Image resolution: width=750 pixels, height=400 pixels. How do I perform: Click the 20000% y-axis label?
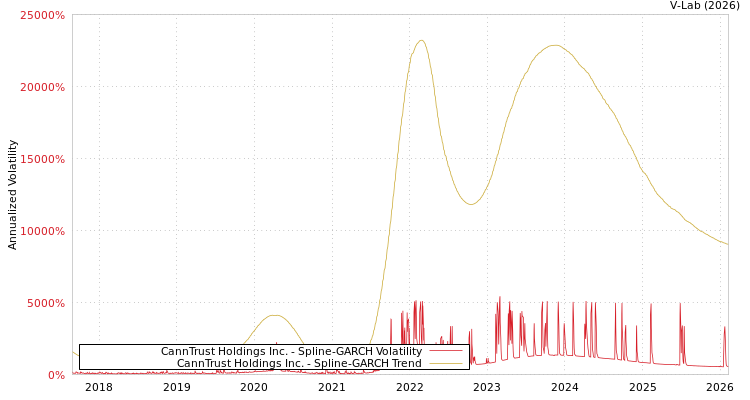[x=42, y=87]
